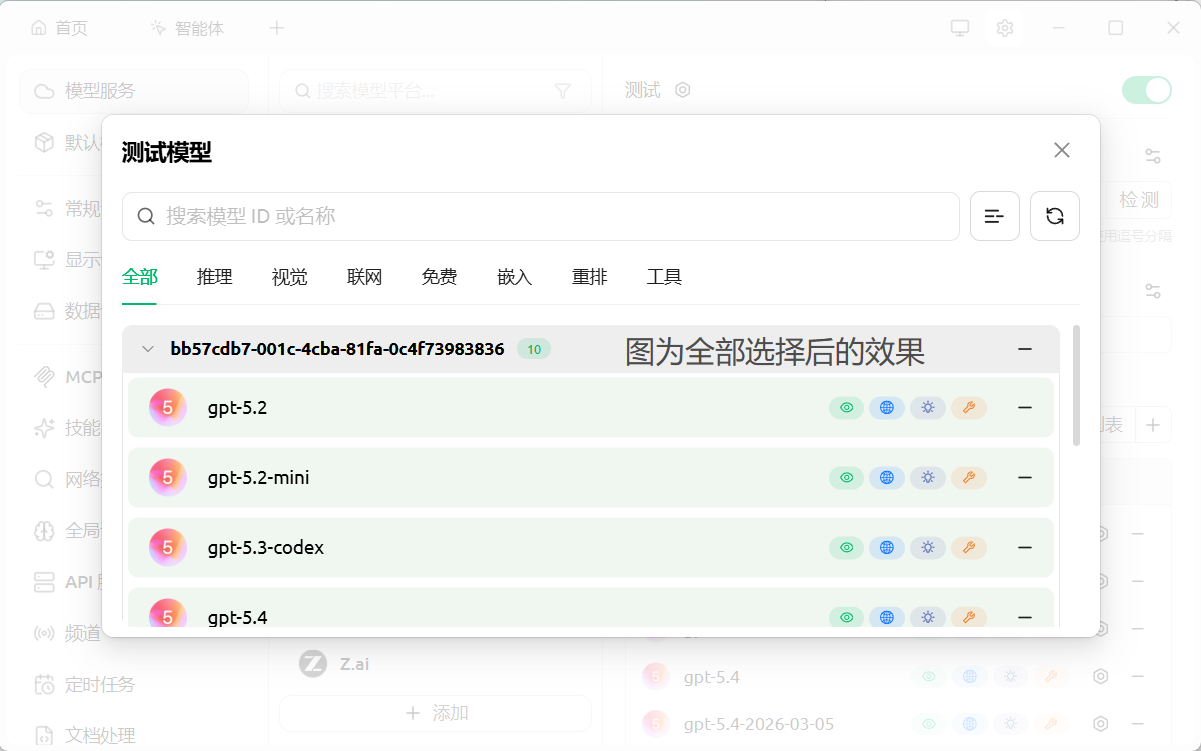Viewport: 1201px width, 751px height.
Task: Click vision eye badge on gpt-5.2
Action: pos(847,407)
